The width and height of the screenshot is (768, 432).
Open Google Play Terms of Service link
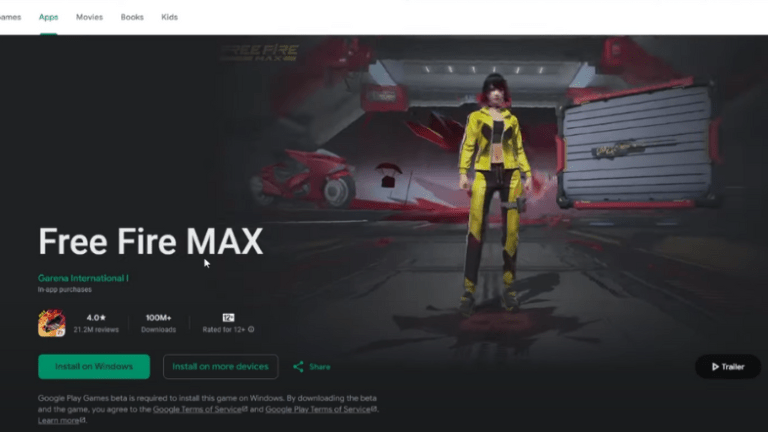[x=318, y=409]
